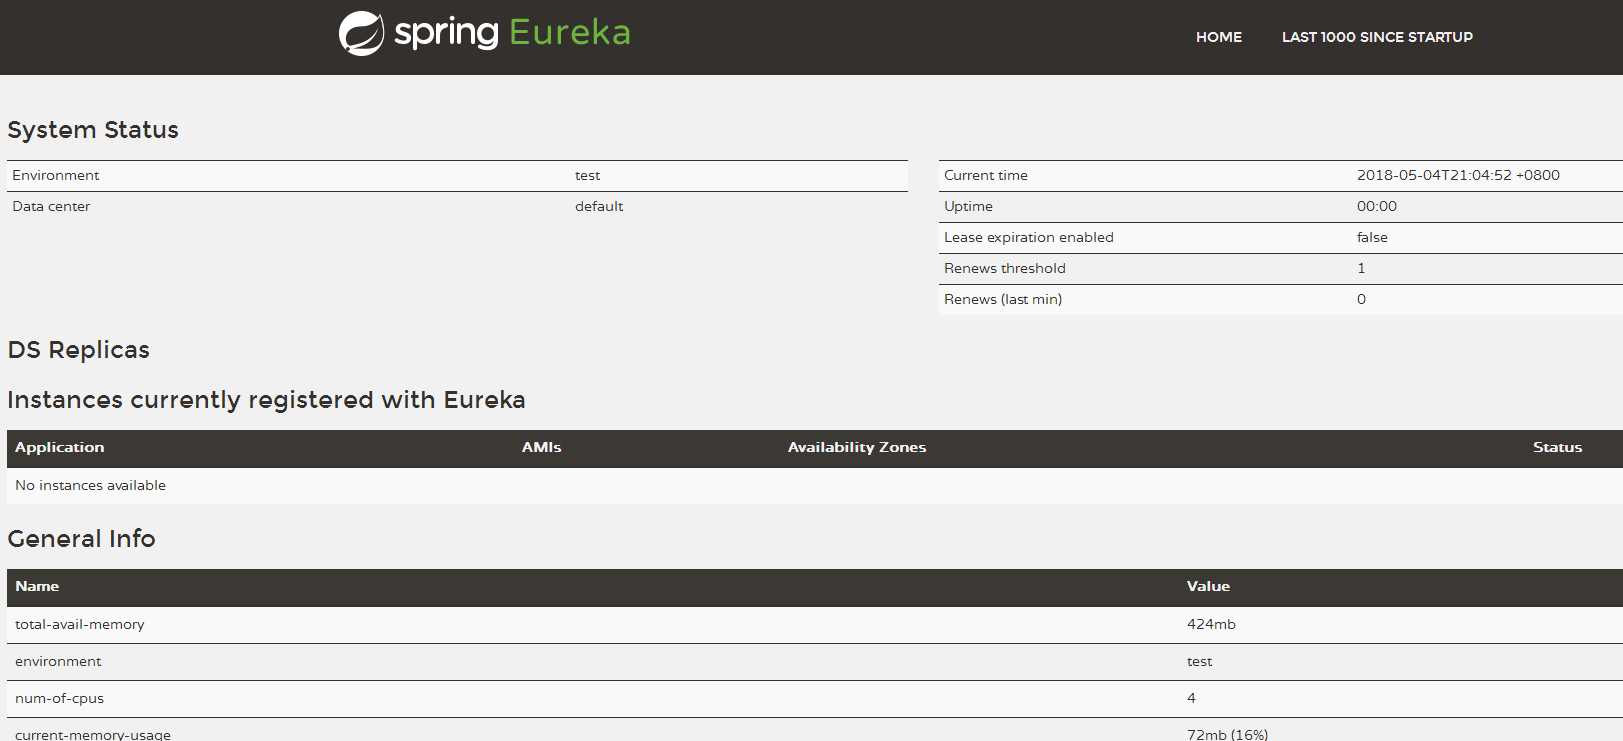Select the 'default' Data center value
This screenshot has height=741, width=1623.
coord(599,206)
